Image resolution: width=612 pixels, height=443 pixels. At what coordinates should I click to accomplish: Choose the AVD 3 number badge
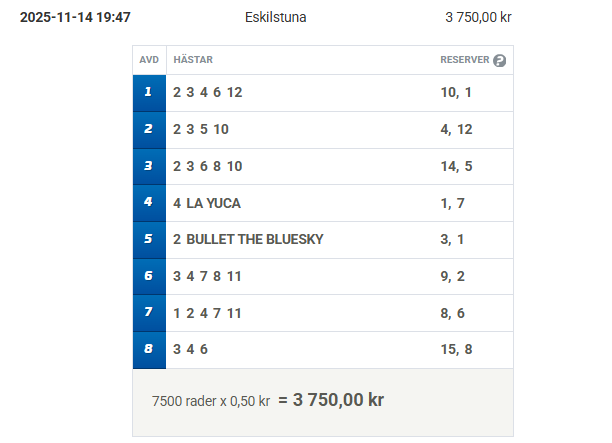149,166
